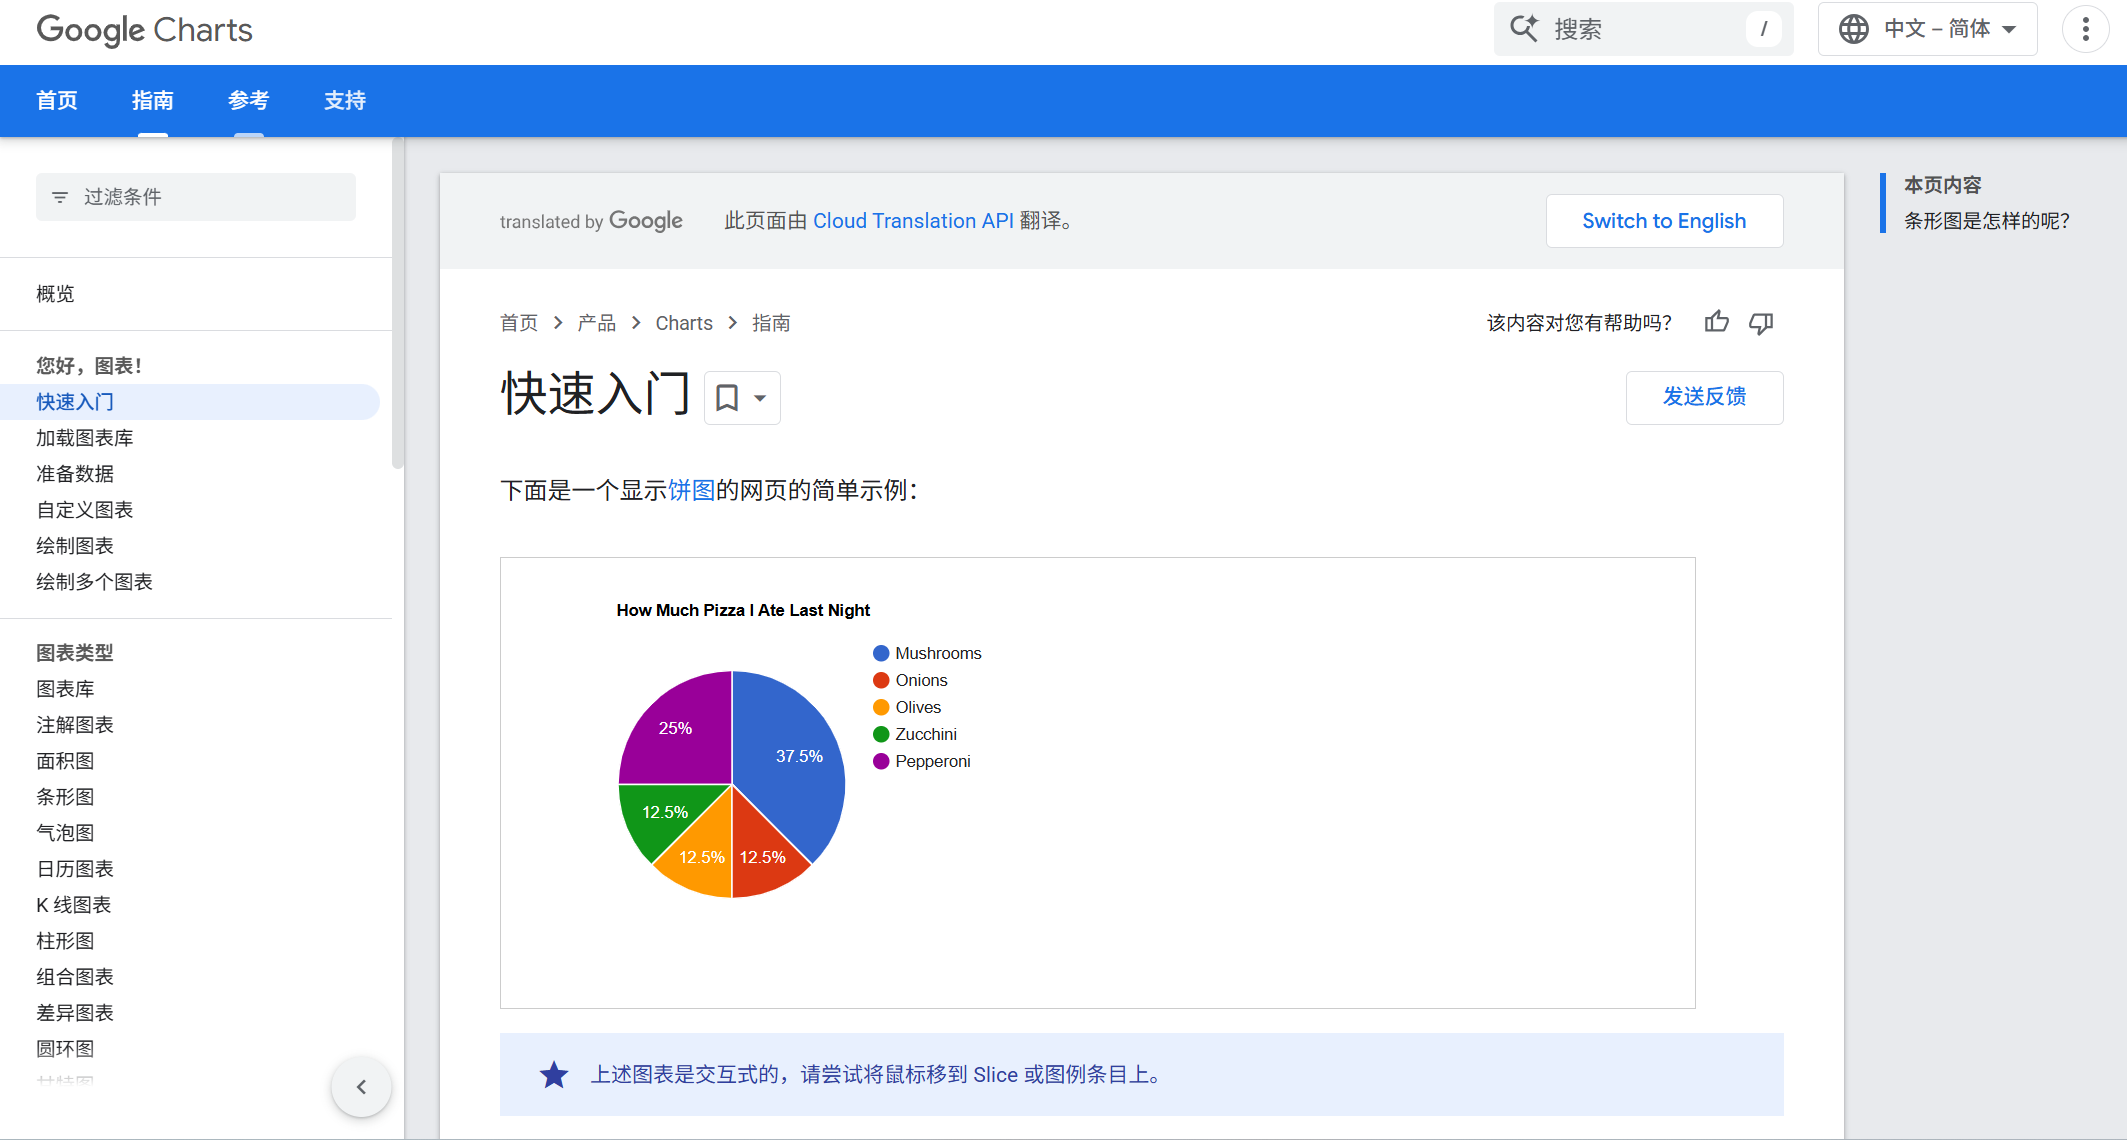Click the search magnifier icon
The width and height of the screenshot is (2127, 1140).
pyautogui.click(x=1524, y=28)
